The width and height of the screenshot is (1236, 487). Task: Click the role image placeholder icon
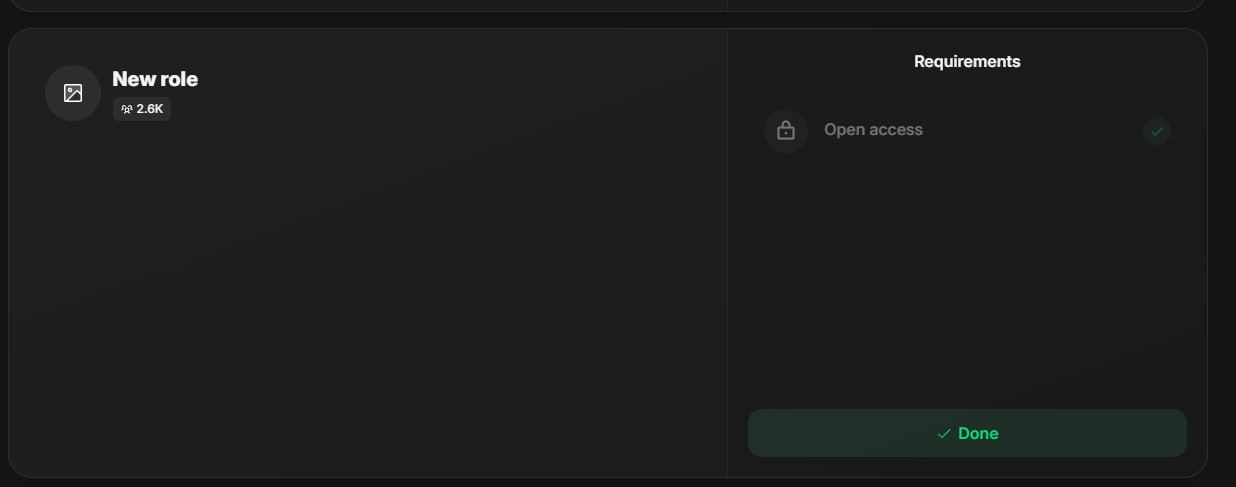click(73, 93)
